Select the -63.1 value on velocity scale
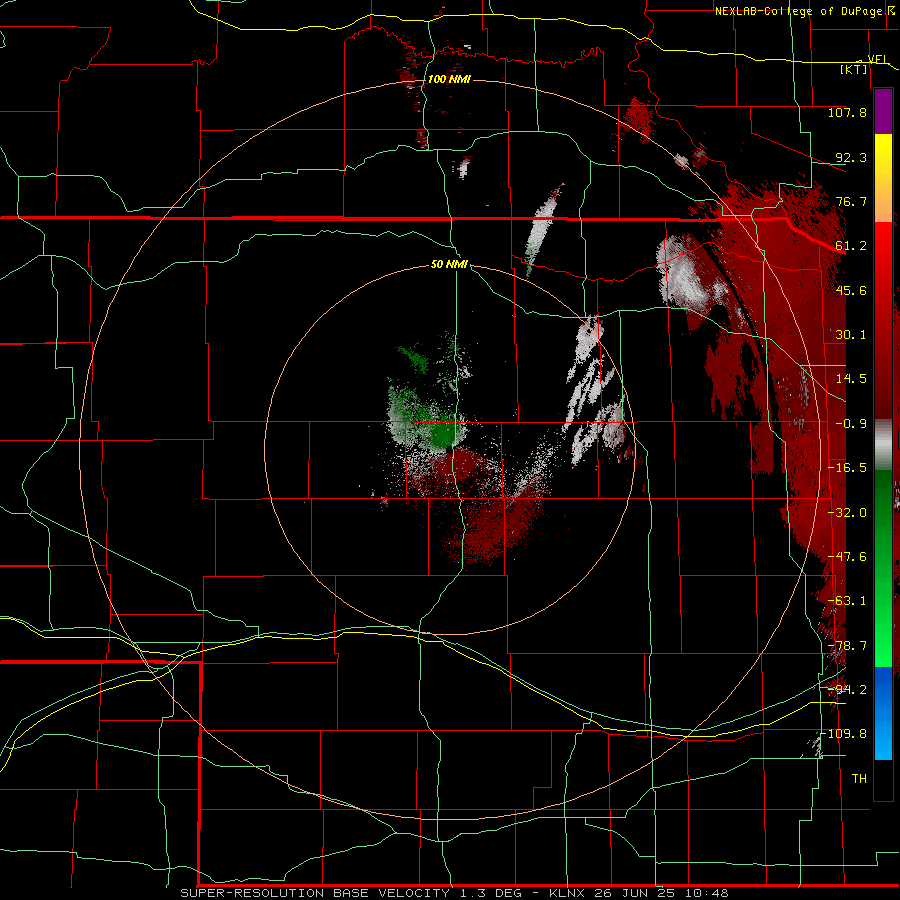 coord(847,601)
